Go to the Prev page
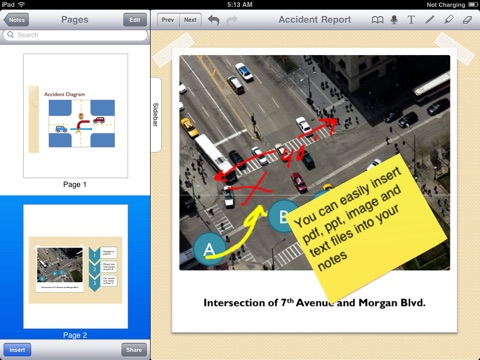Image resolution: width=480 pixels, height=360 pixels. click(168, 20)
